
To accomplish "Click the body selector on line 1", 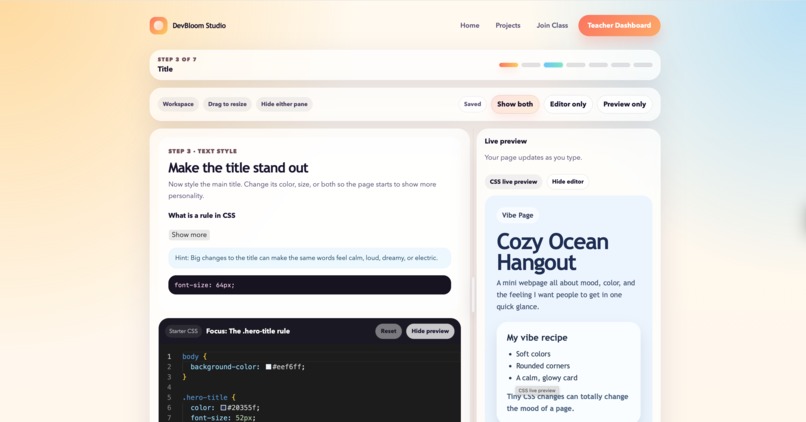I will [x=190, y=356].
